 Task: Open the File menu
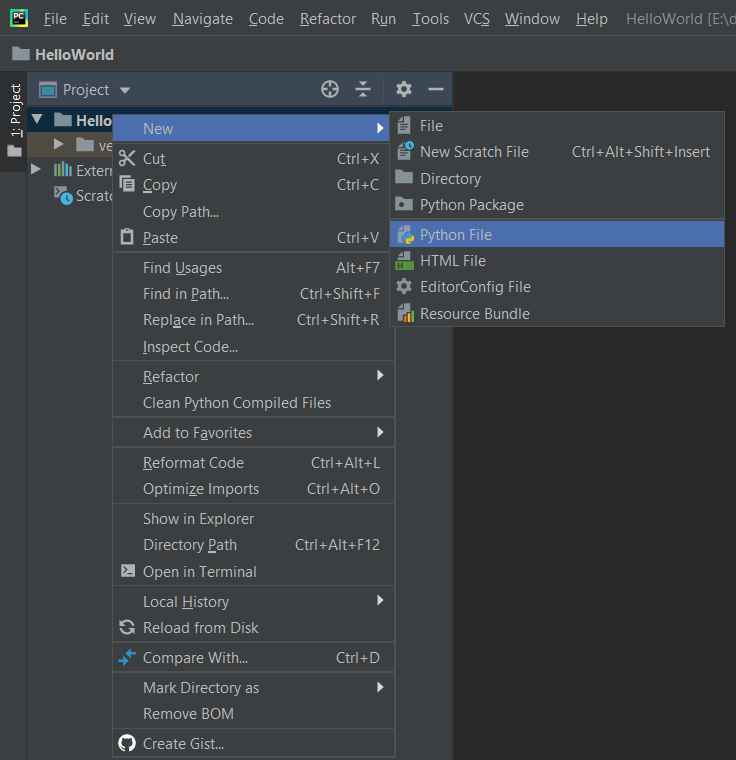[x=55, y=19]
